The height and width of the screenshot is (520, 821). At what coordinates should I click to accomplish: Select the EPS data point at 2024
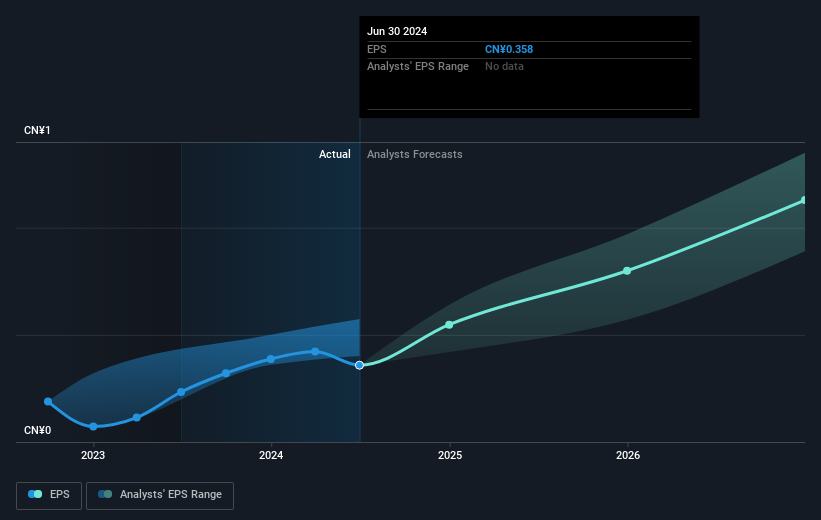point(271,359)
